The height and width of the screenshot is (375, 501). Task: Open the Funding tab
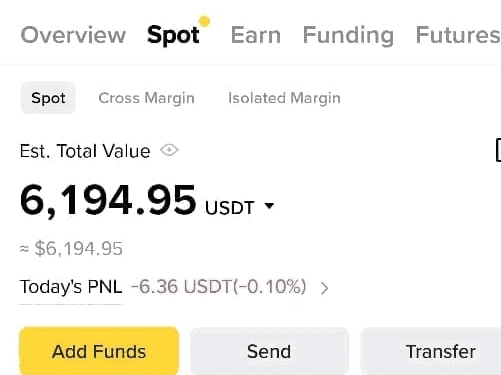348,36
